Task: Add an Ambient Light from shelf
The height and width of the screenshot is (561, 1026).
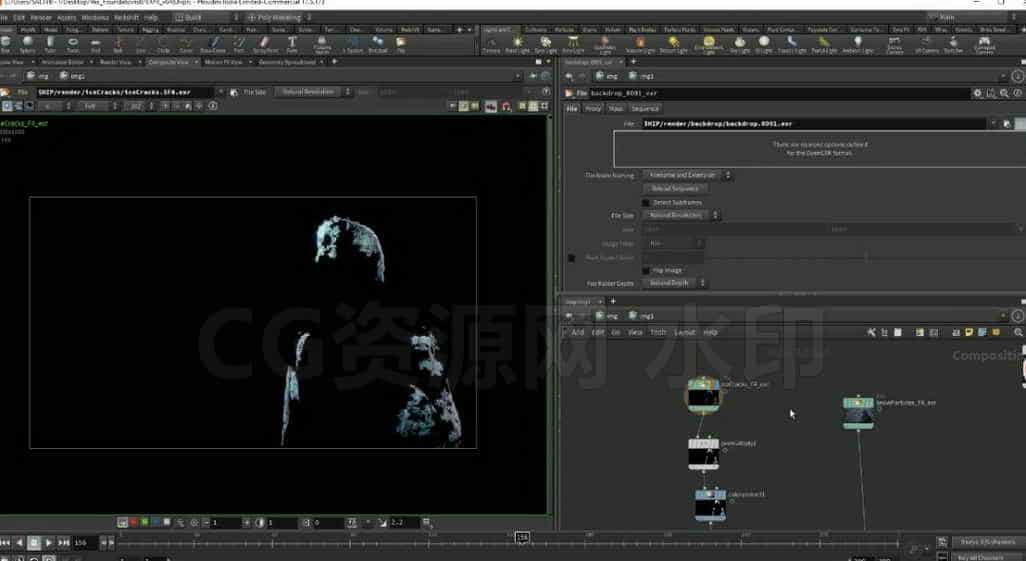Action: 858,45
